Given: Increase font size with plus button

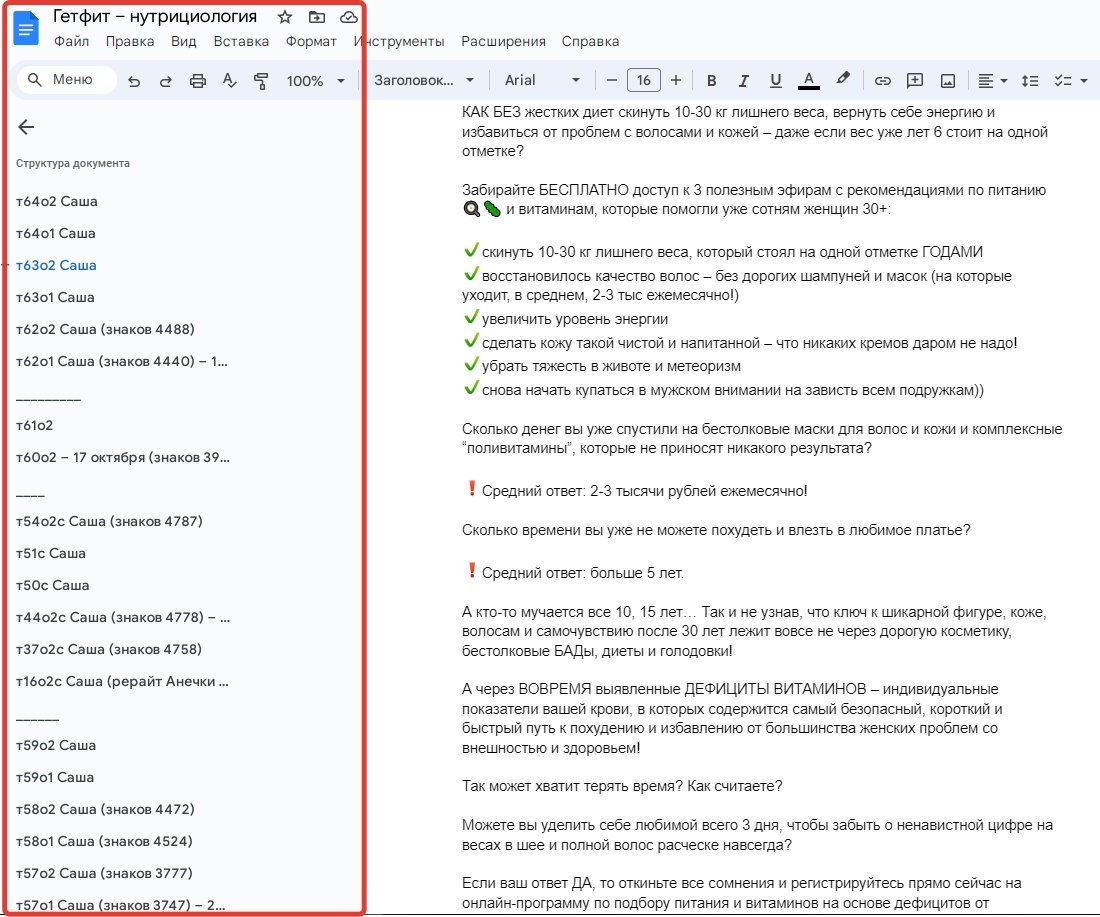Looking at the screenshot, I should click(676, 81).
